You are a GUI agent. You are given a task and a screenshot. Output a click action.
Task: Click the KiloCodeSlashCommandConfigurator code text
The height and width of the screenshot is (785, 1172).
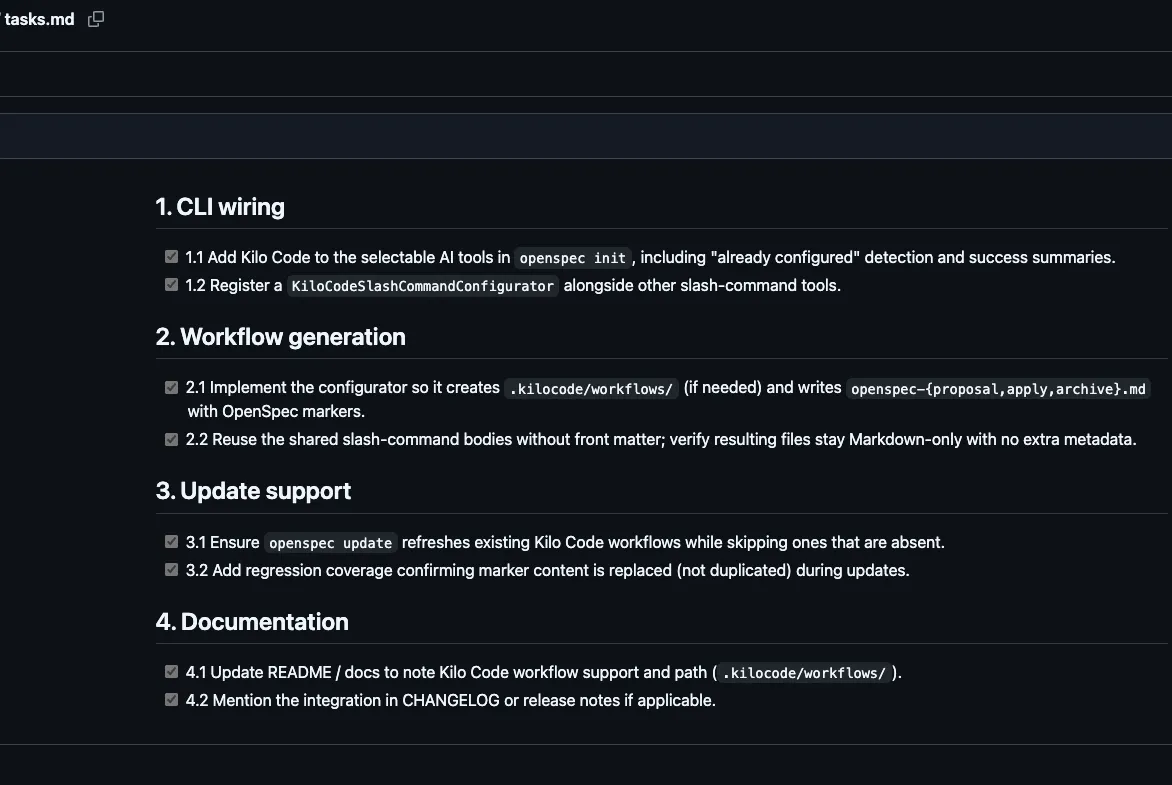point(422,286)
